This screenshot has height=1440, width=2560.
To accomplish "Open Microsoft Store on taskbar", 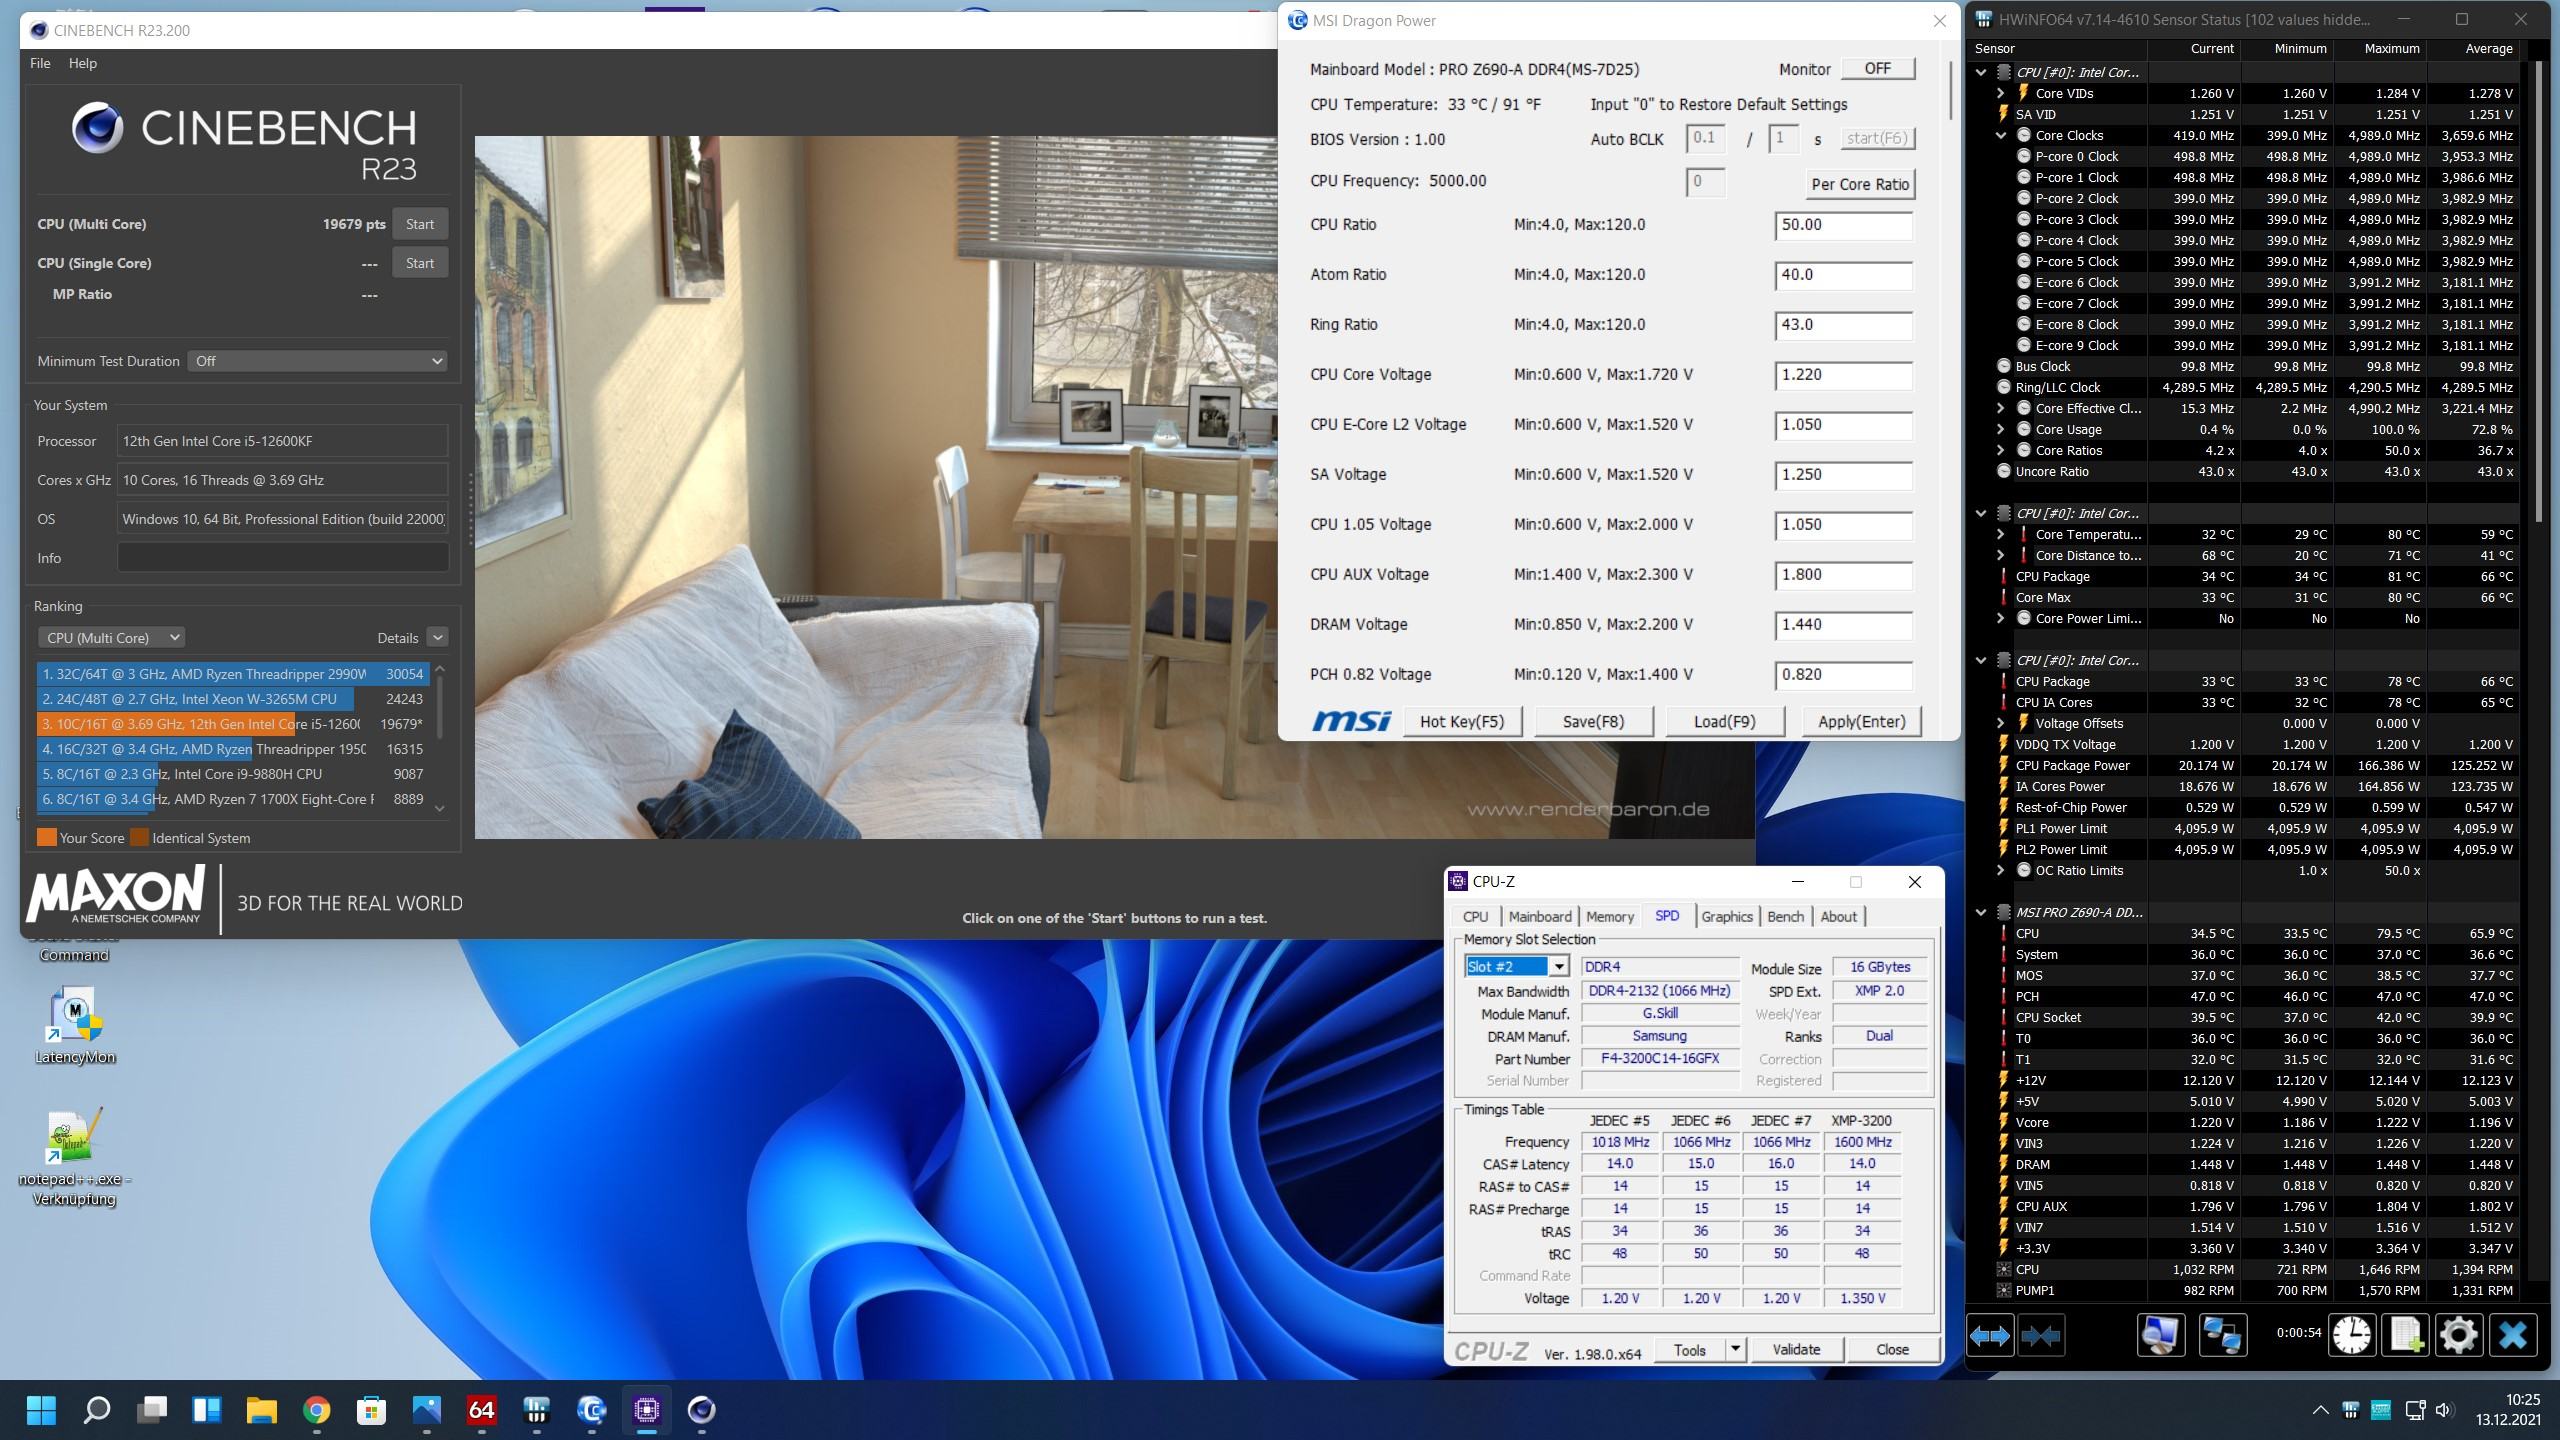I will [x=371, y=1410].
